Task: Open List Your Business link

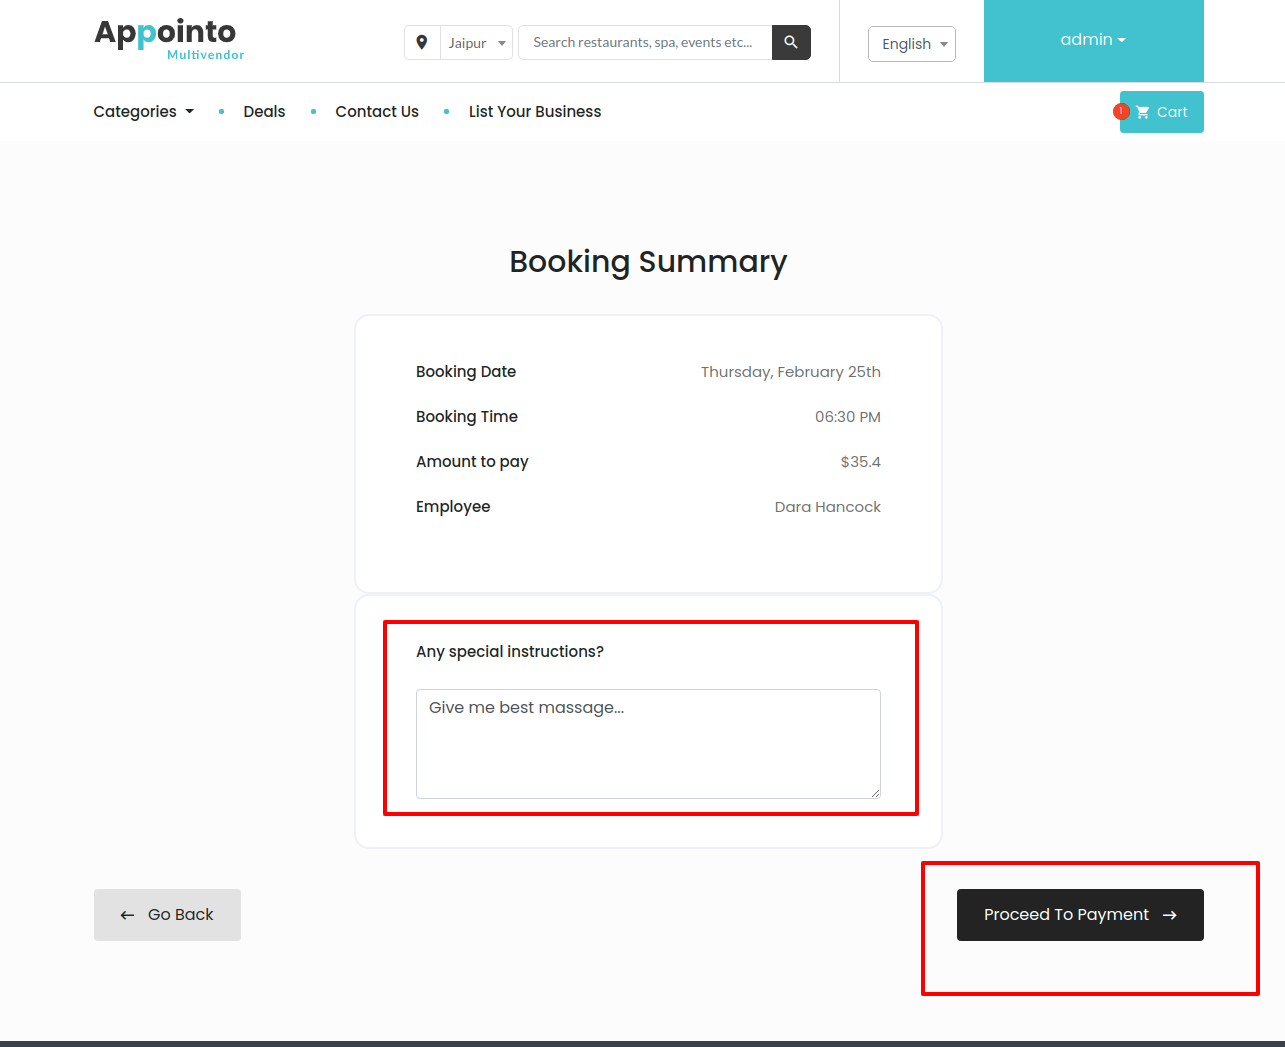Action: 535,112
